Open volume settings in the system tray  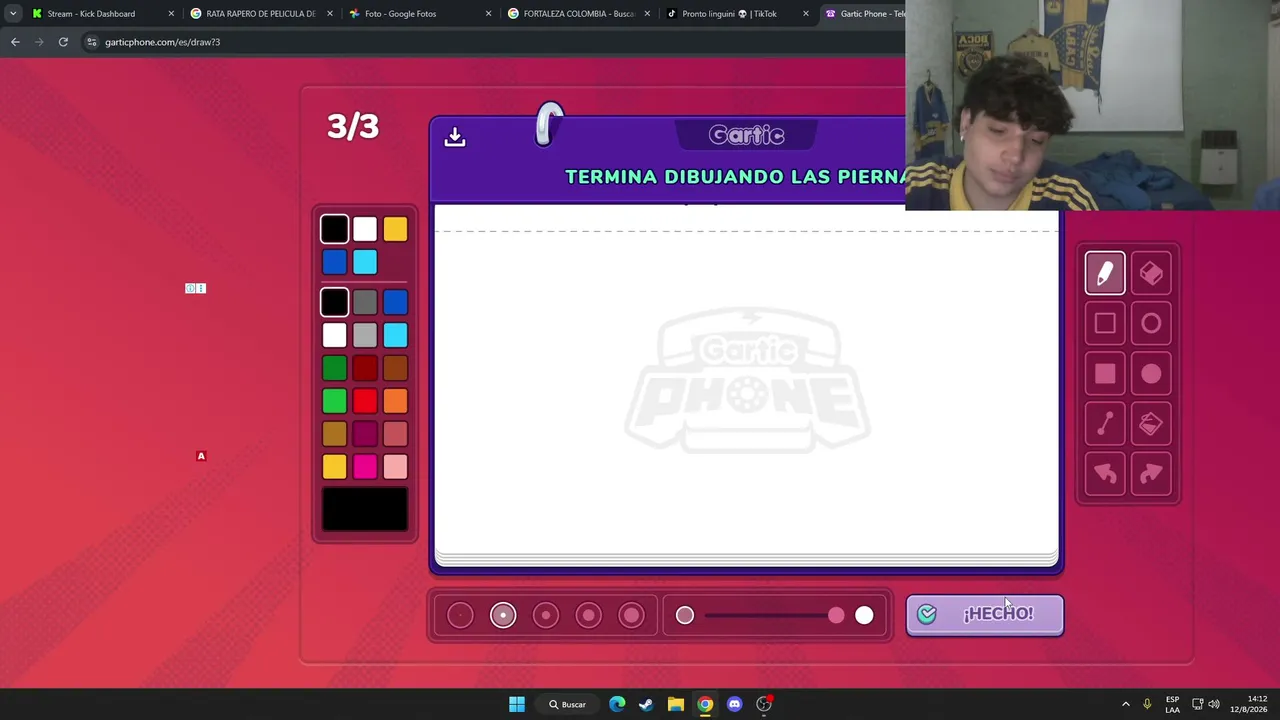click(1214, 704)
